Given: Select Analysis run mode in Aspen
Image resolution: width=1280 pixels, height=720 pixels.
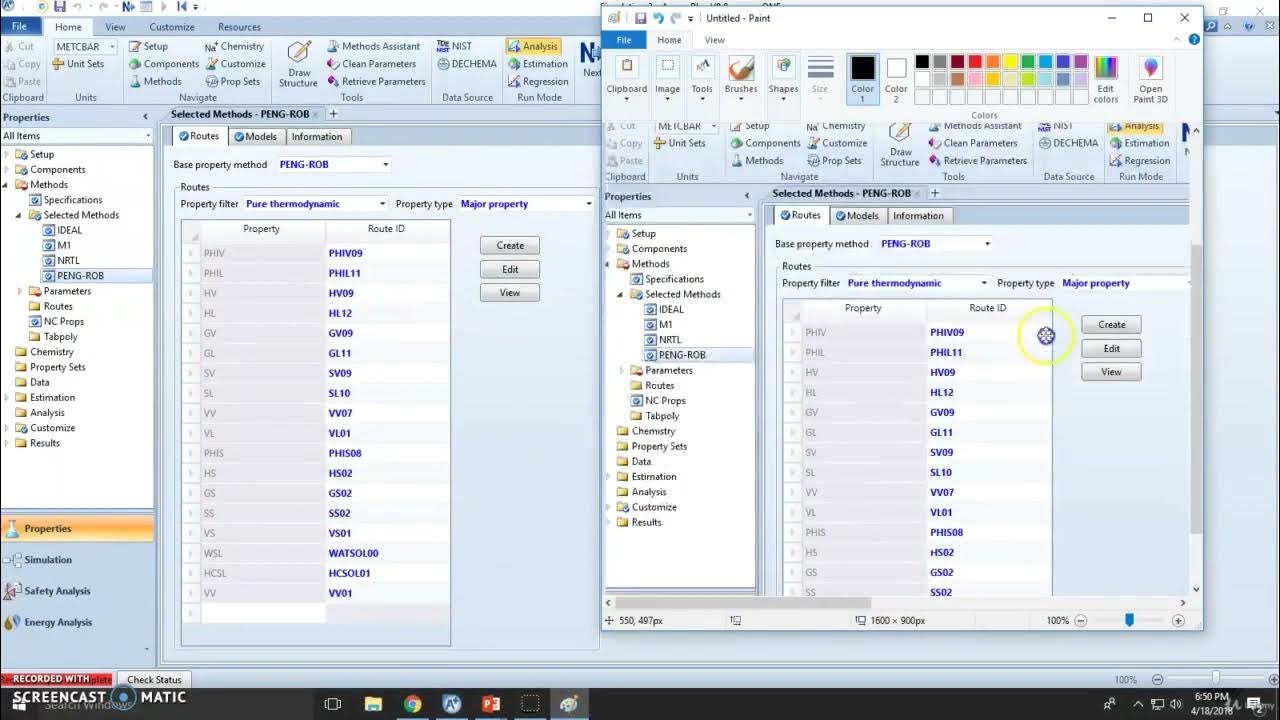Looking at the screenshot, I should [x=532, y=46].
